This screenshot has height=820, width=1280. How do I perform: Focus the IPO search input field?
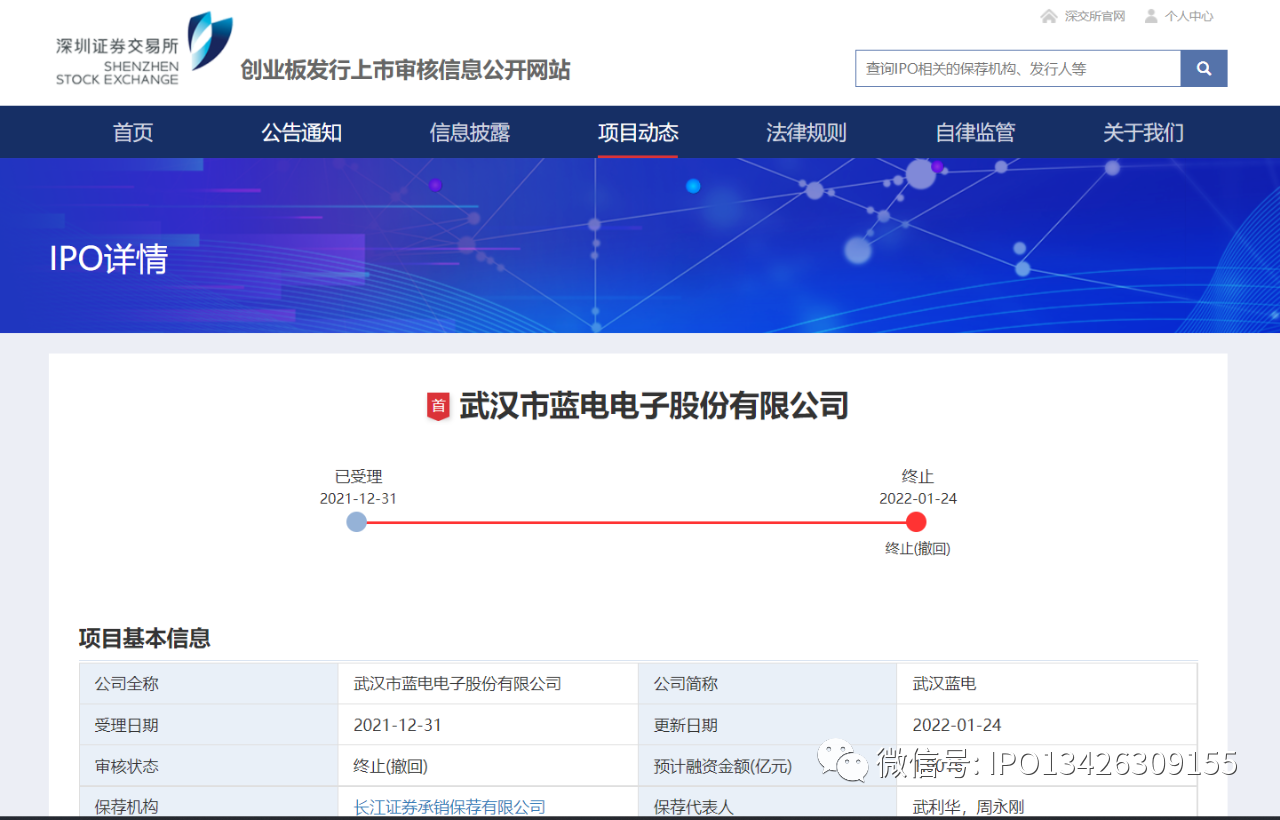point(1018,69)
